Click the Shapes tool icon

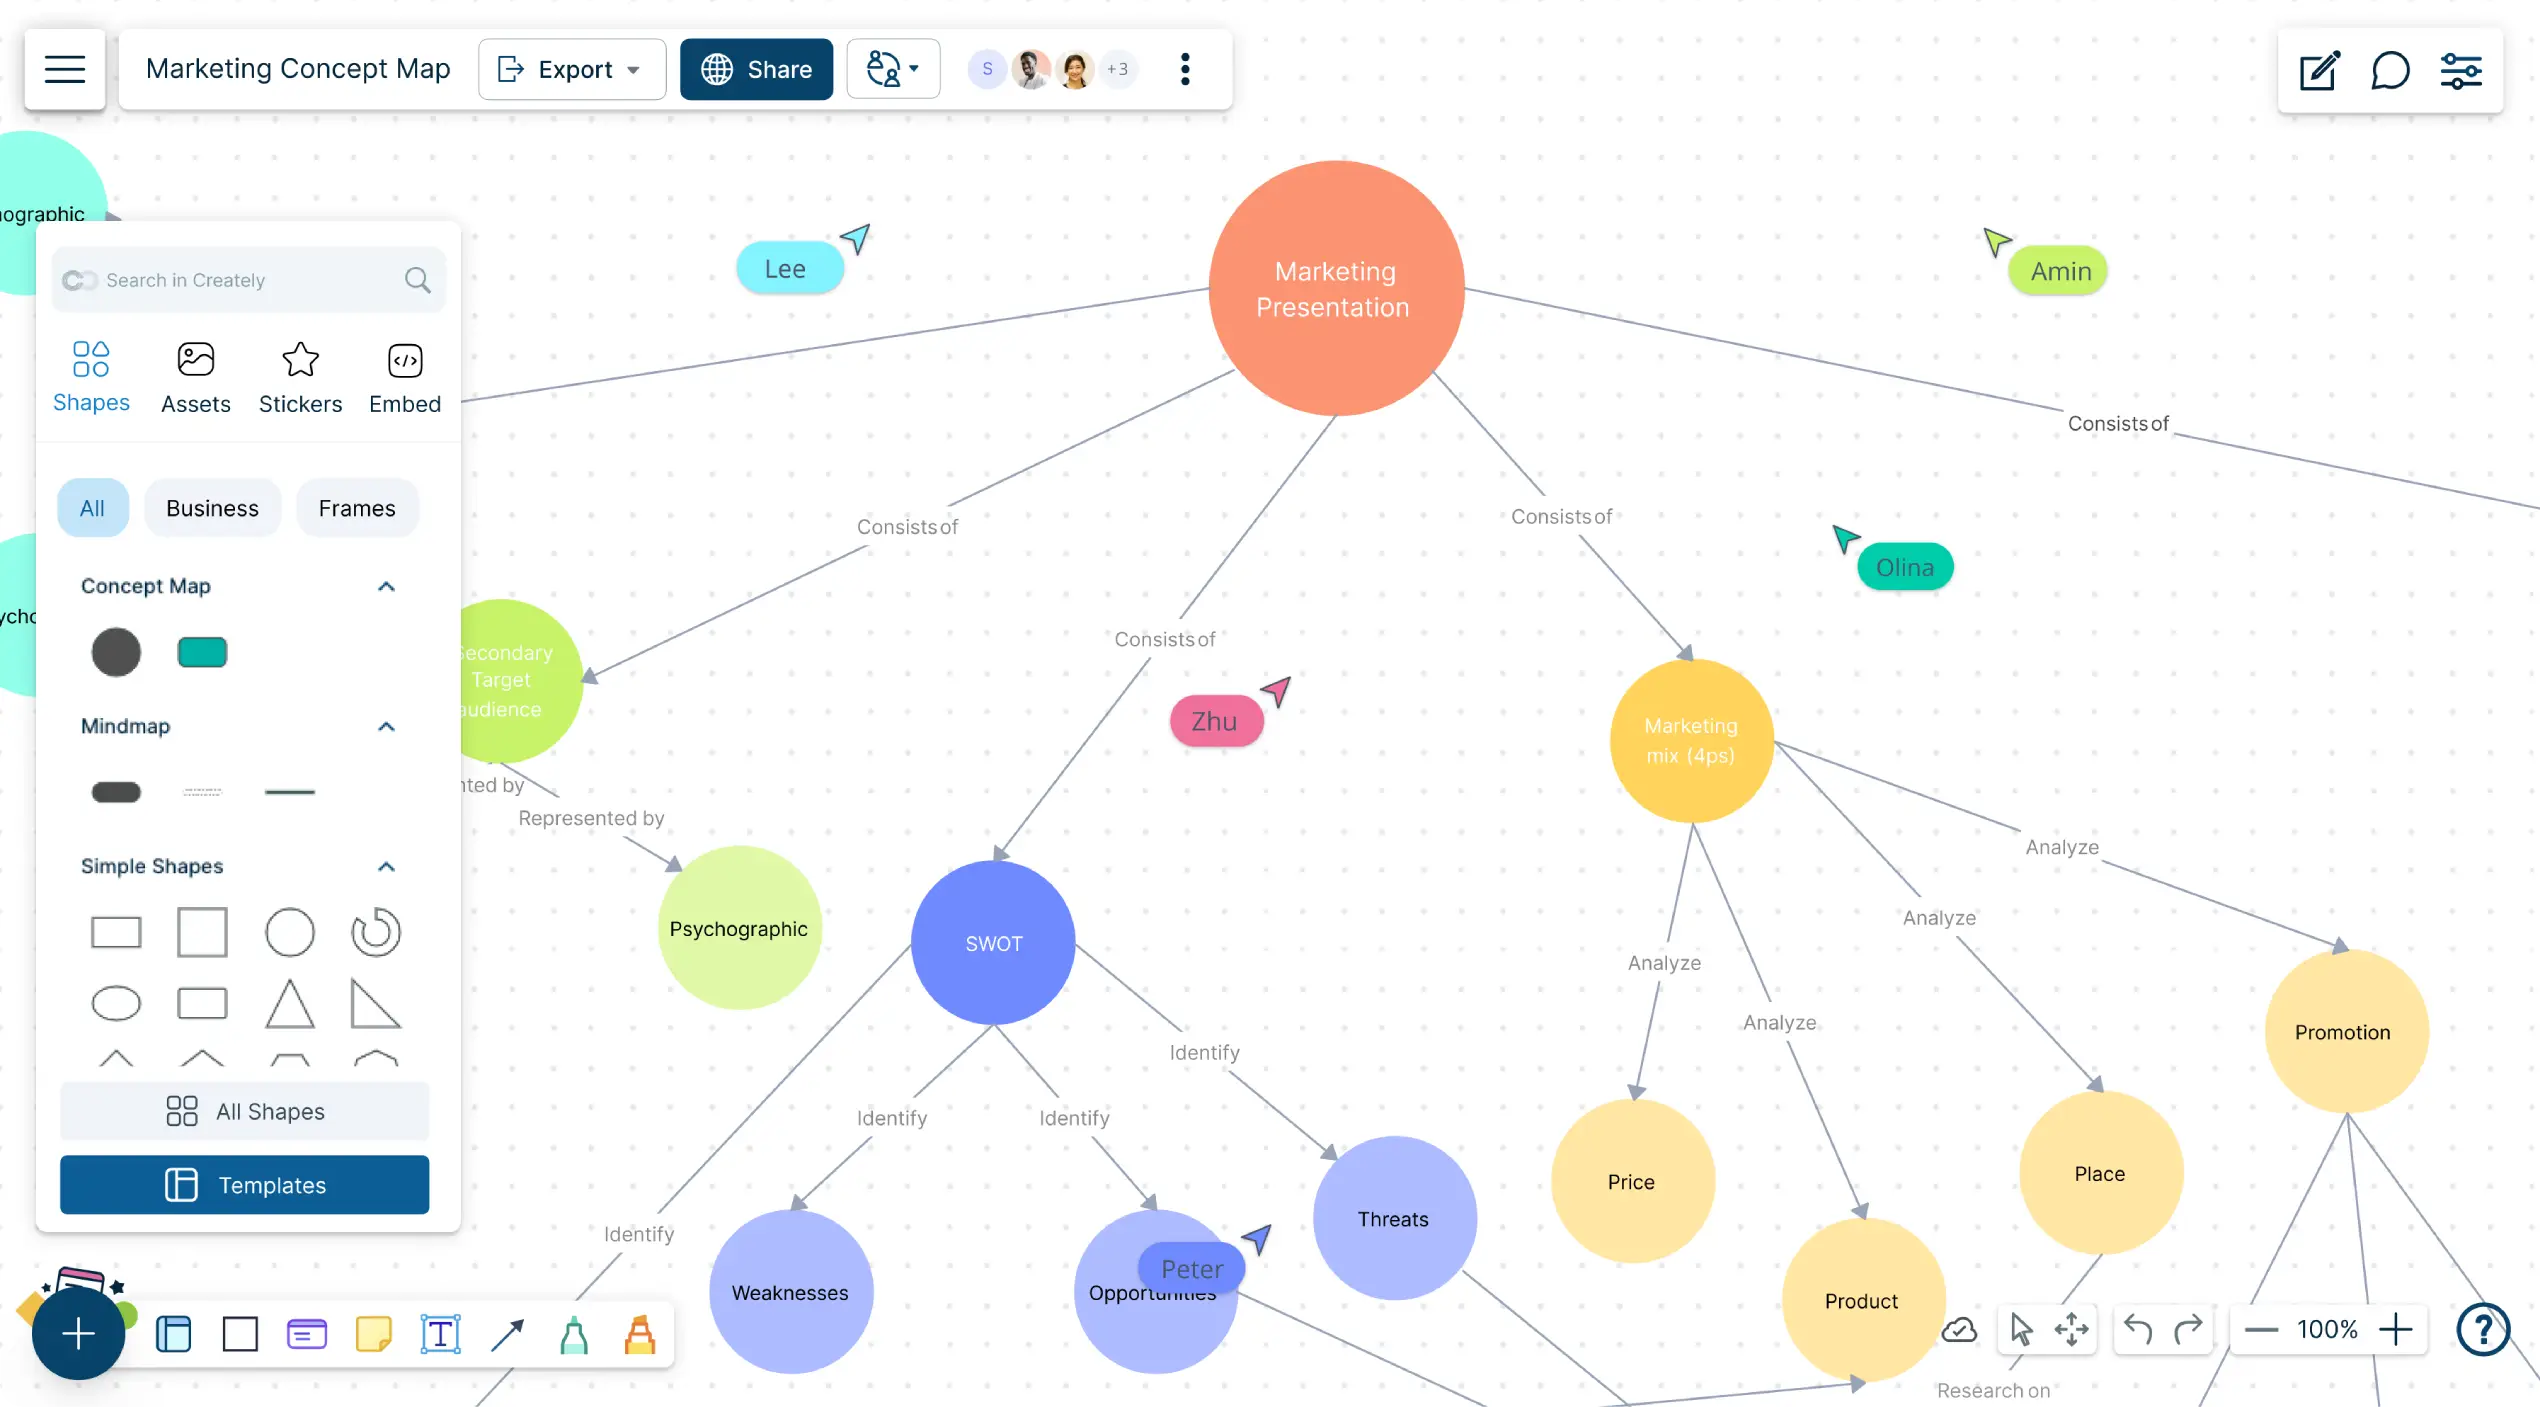(90, 359)
